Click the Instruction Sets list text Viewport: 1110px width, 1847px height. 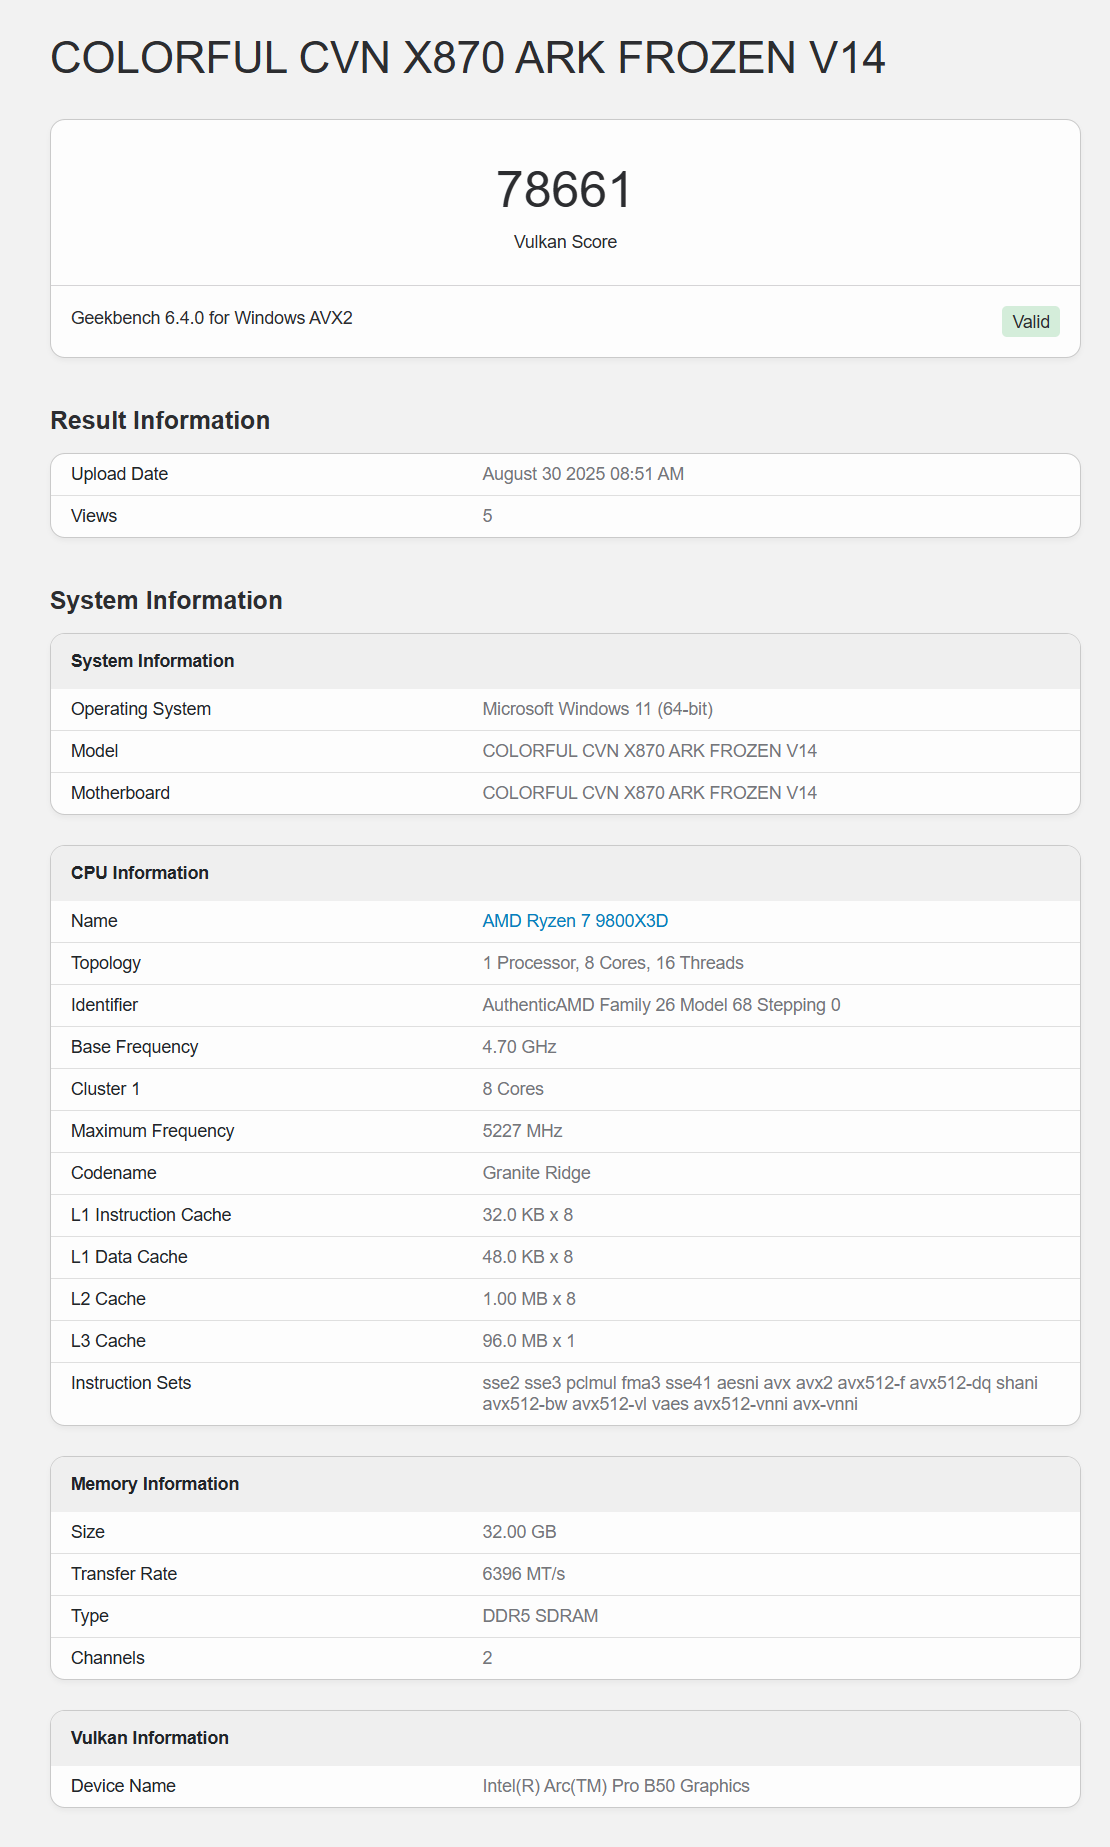(759, 1393)
